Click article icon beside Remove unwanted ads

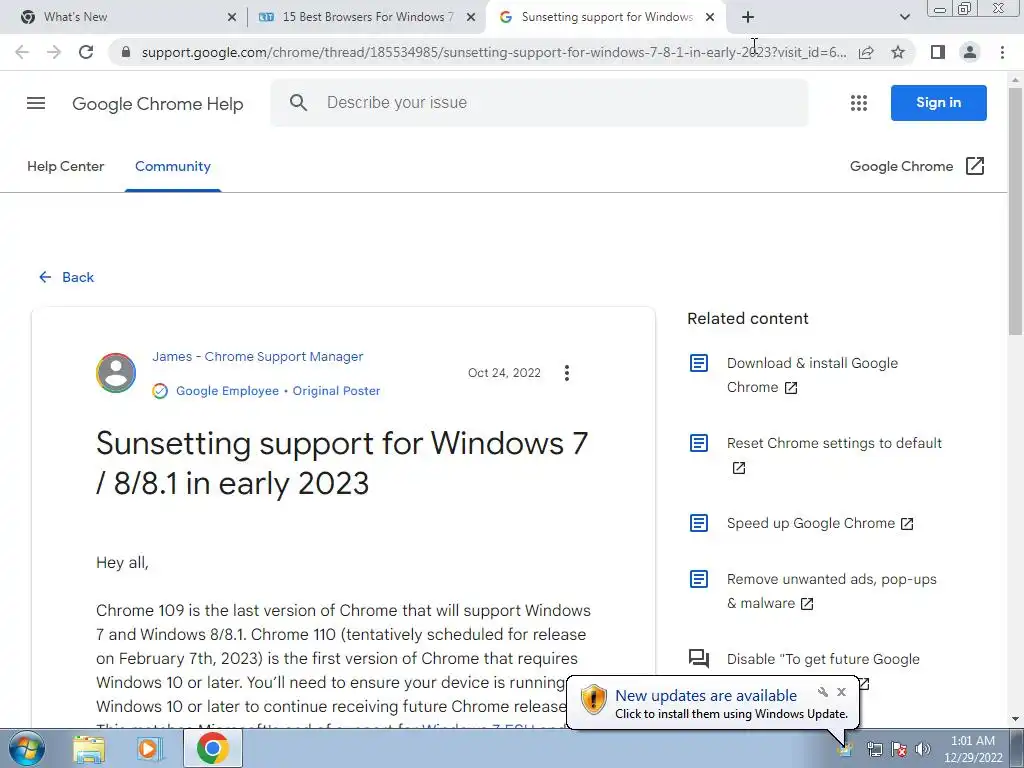pyautogui.click(x=699, y=579)
